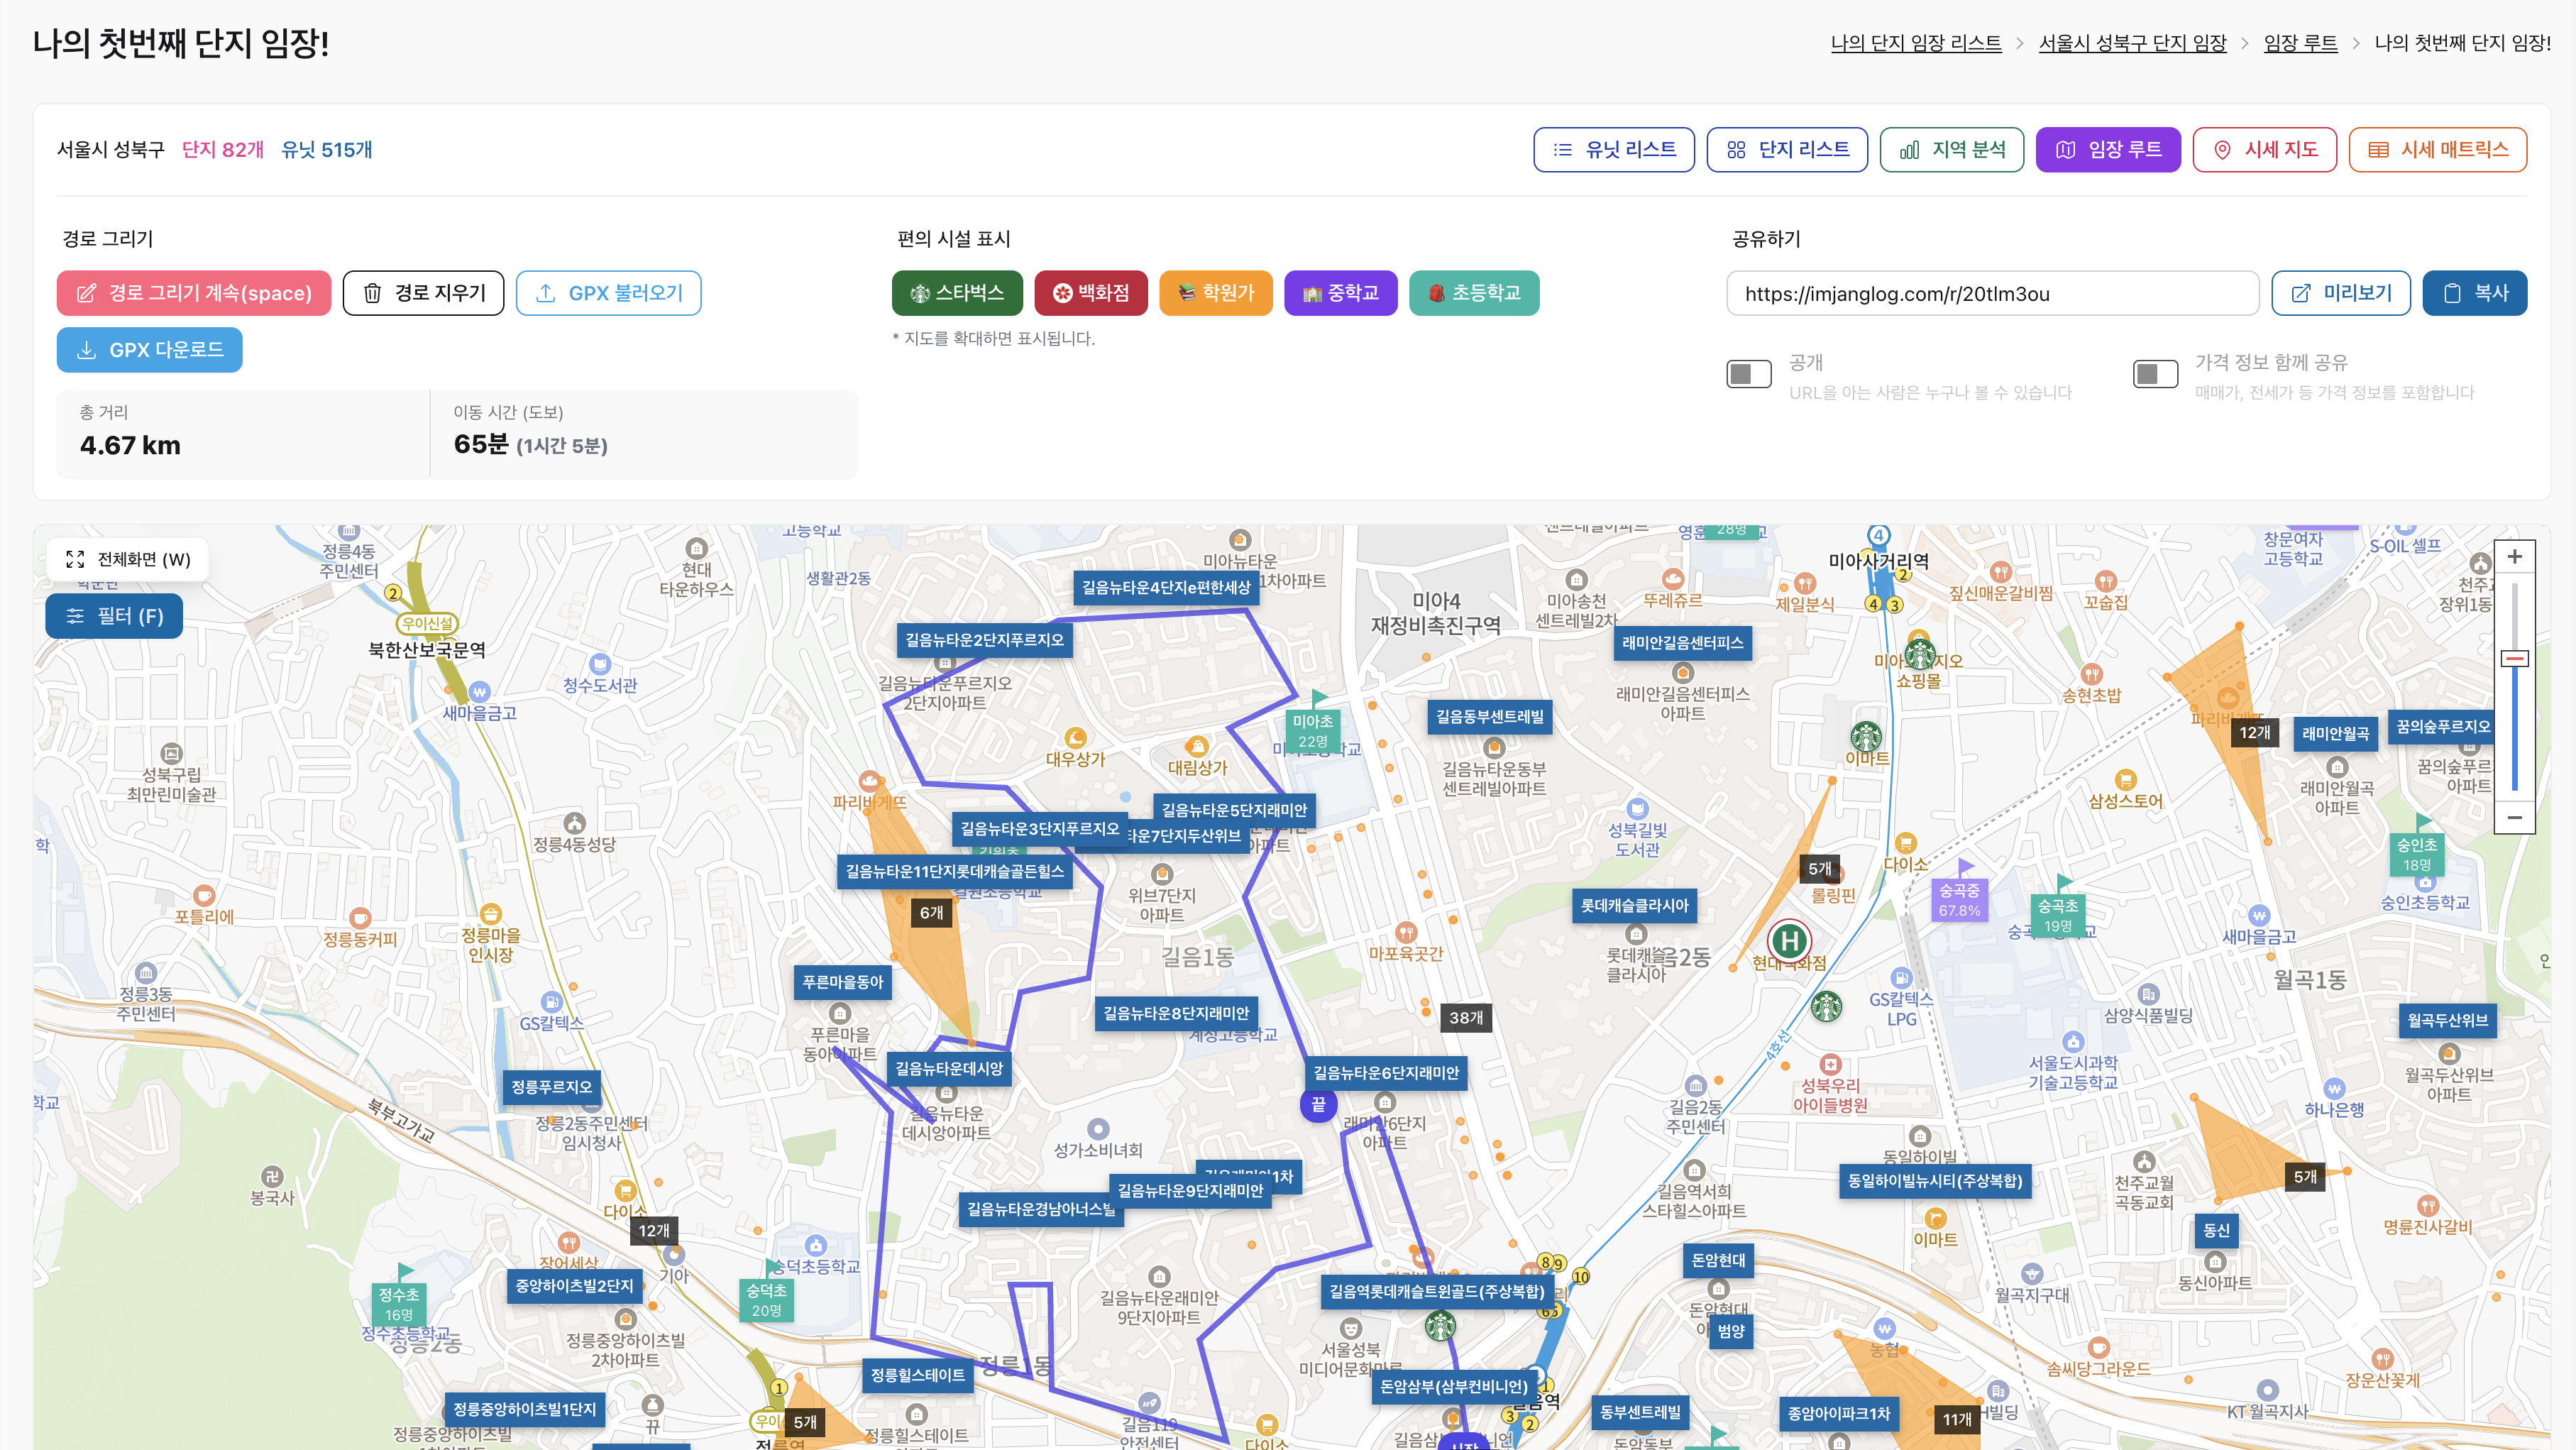2576x1450 pixels.
Task: Open 서울시 성북구 단지 임장 breadcrumb link
Action: click(x=2132, y=43)
